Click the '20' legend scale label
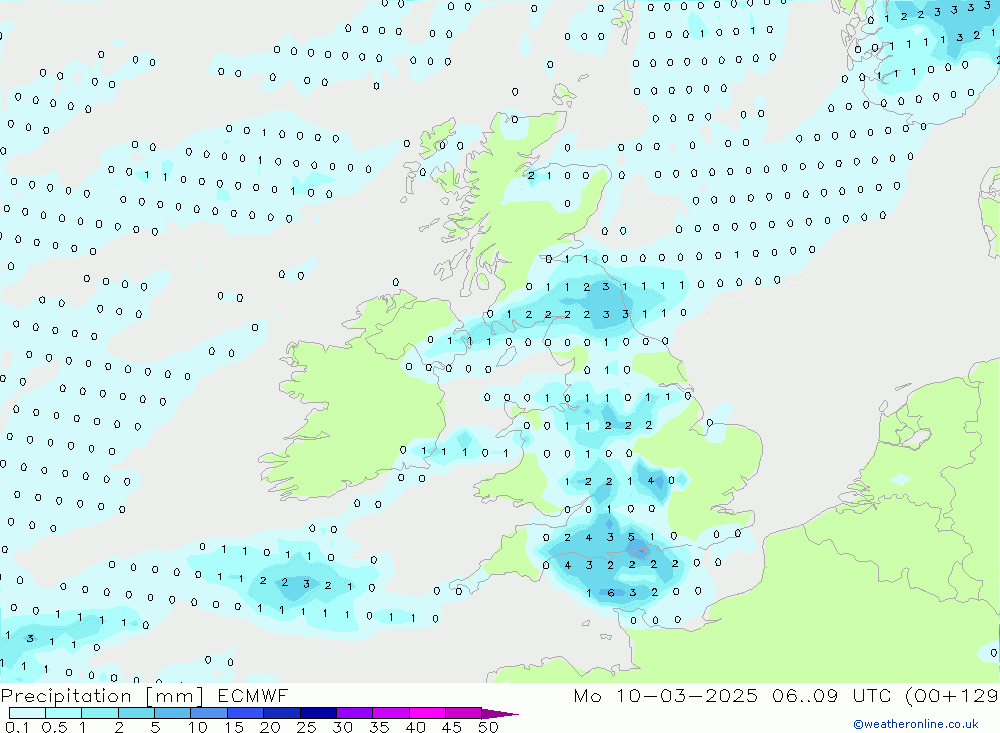 (270, 727)
